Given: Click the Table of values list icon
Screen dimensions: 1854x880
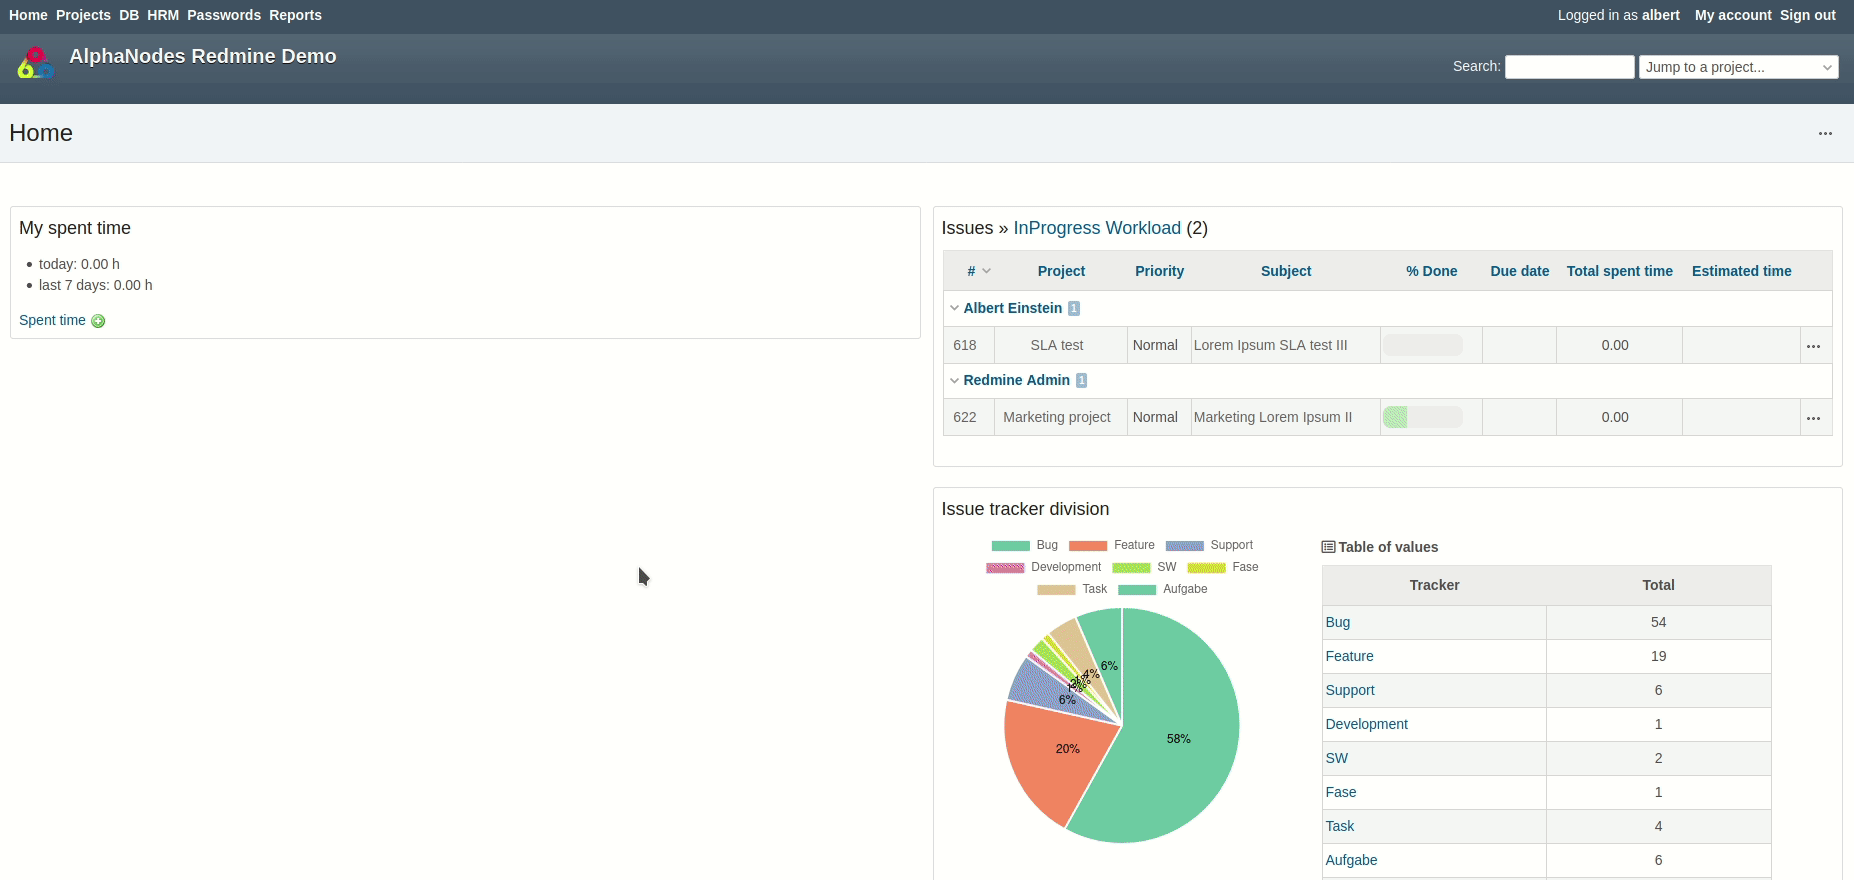Looking at the screenshot, I should click(1328, 547).
